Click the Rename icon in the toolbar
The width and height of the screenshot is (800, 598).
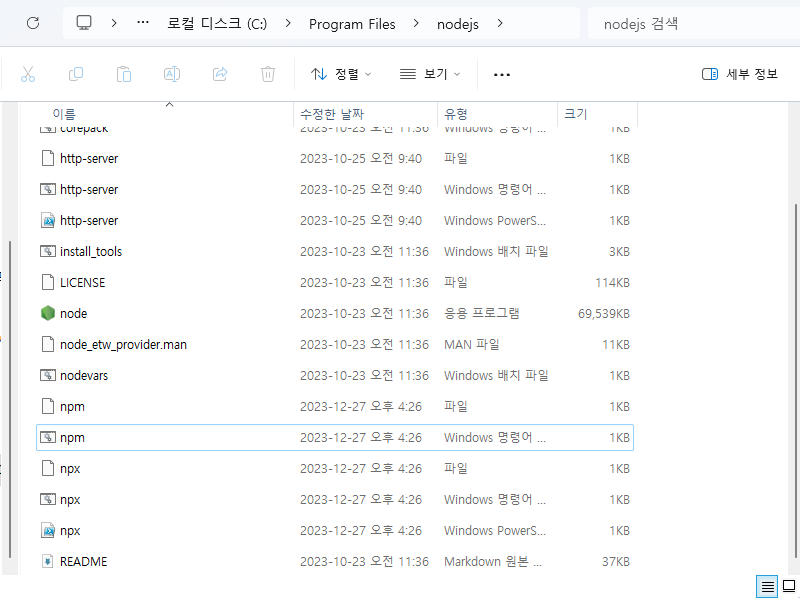(171, 74)
